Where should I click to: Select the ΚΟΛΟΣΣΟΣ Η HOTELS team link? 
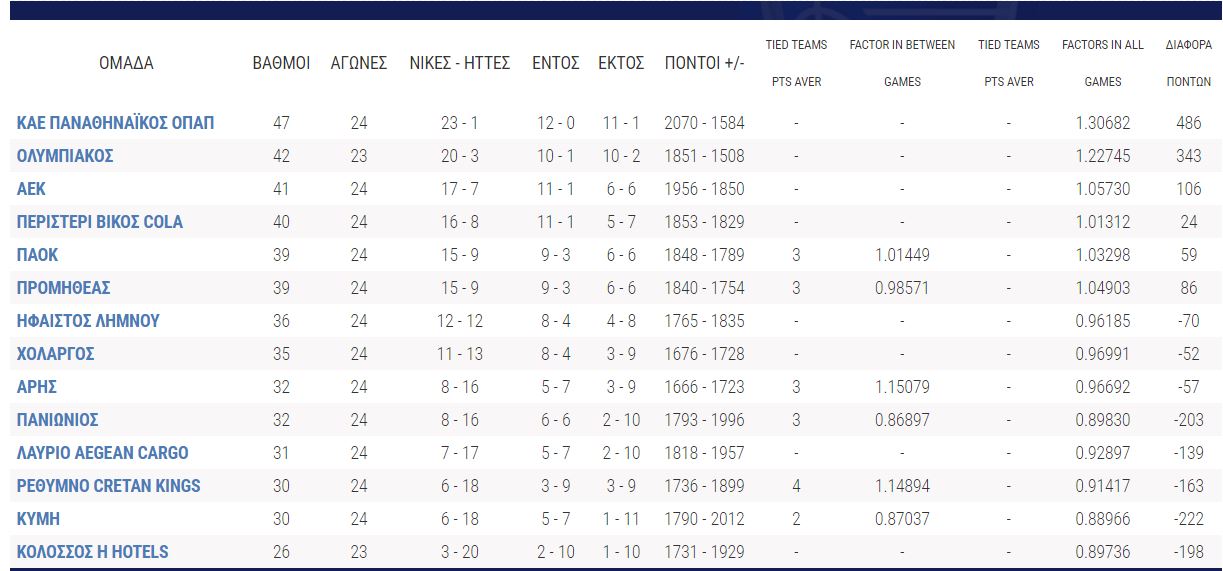coord(93,552)
